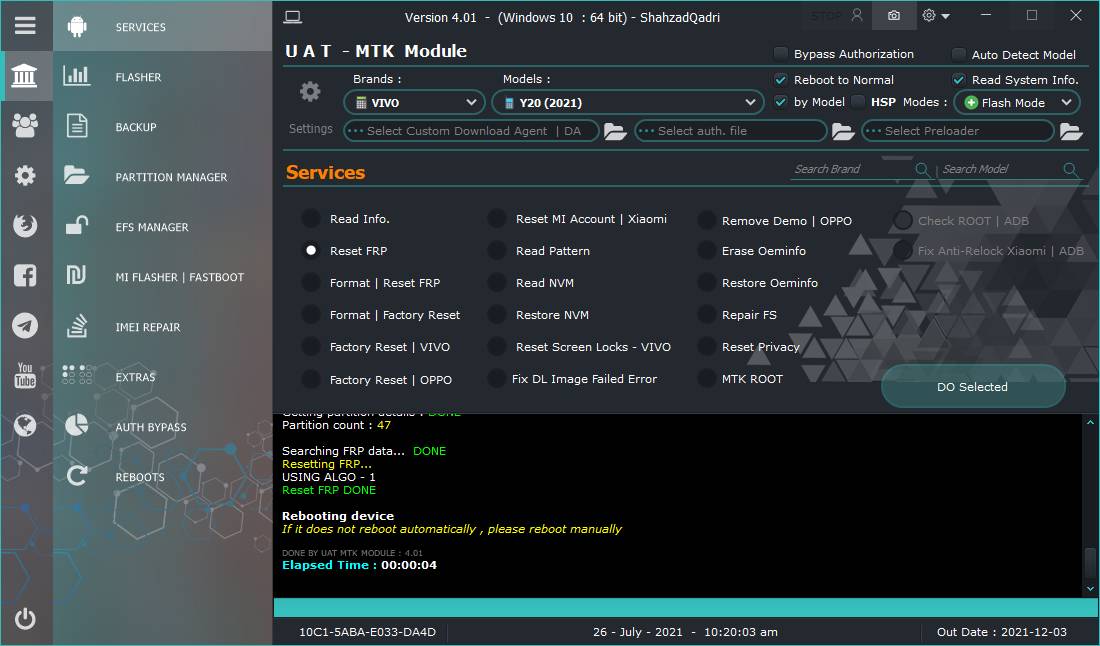Click the log scrollbar up arrow
Image resolution: width=1100 pixels, height=646 pixels.
[1090, 422]
